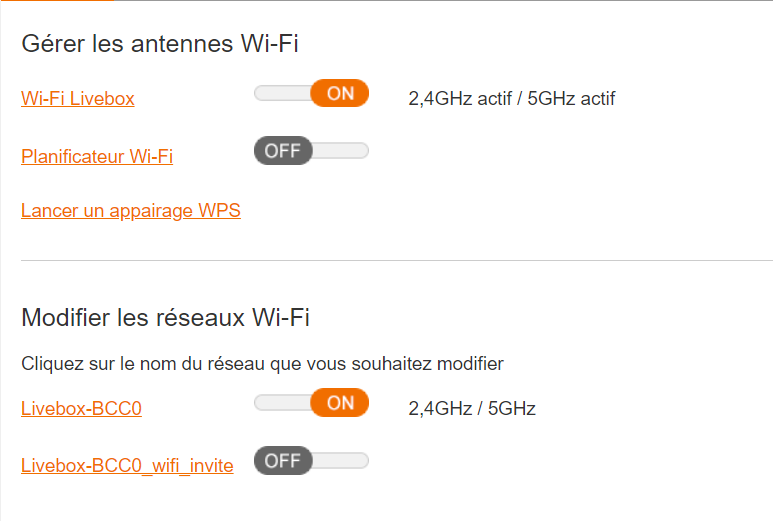Click the orange ON knob beside Livebox-BCC0

coord(340,403)
